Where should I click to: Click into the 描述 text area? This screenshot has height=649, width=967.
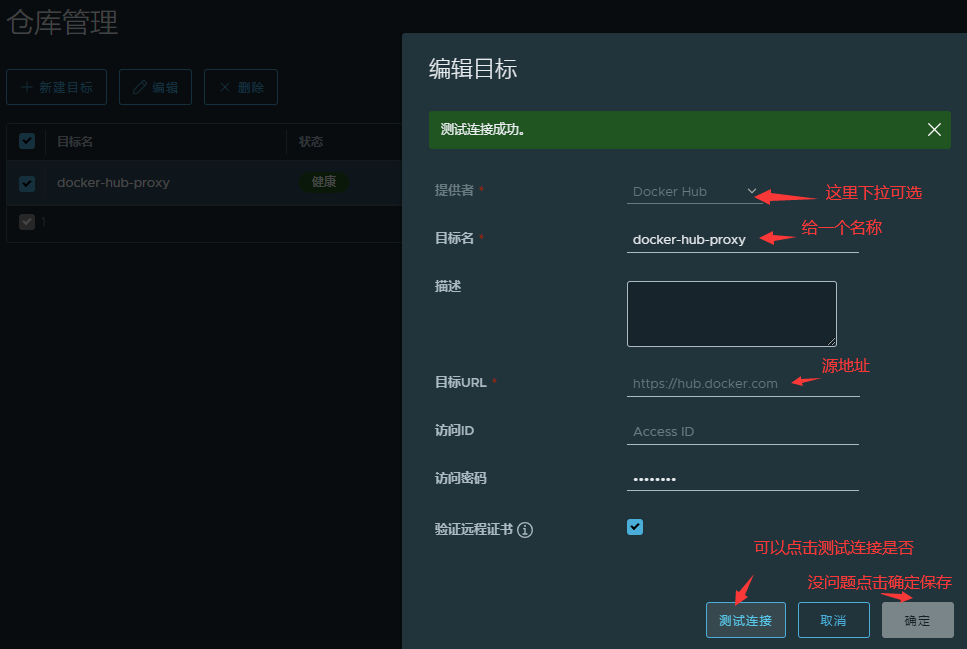731,313
